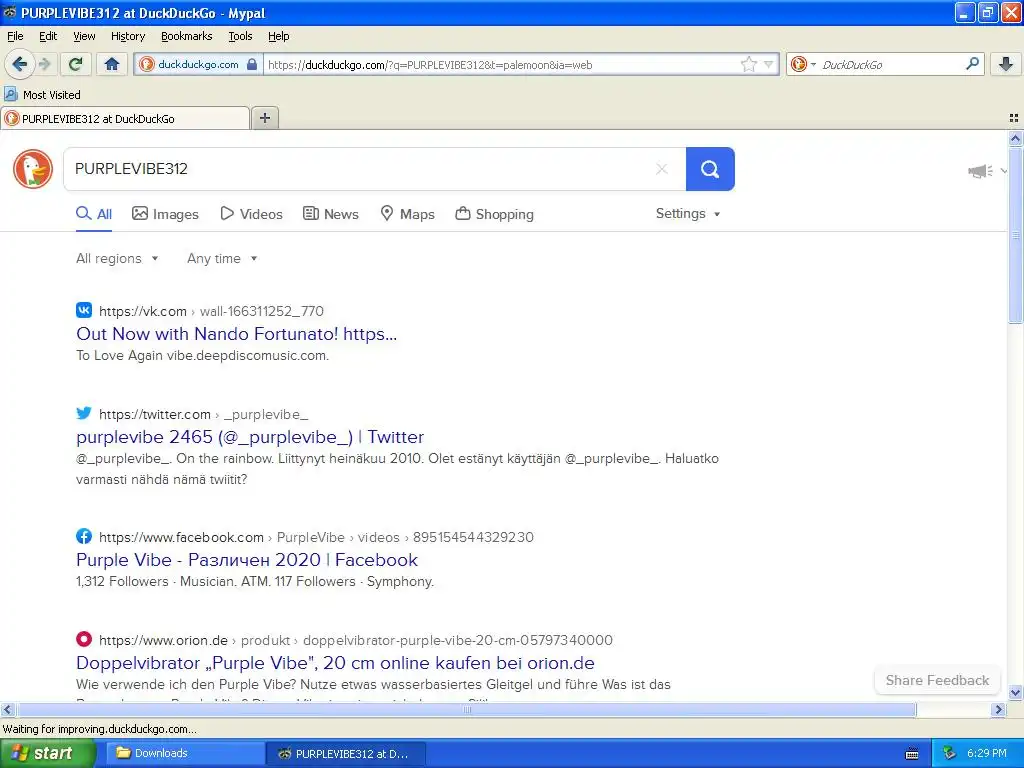1024x768 pixels.
Task: Clear the search box with the X
Action: 662,169
